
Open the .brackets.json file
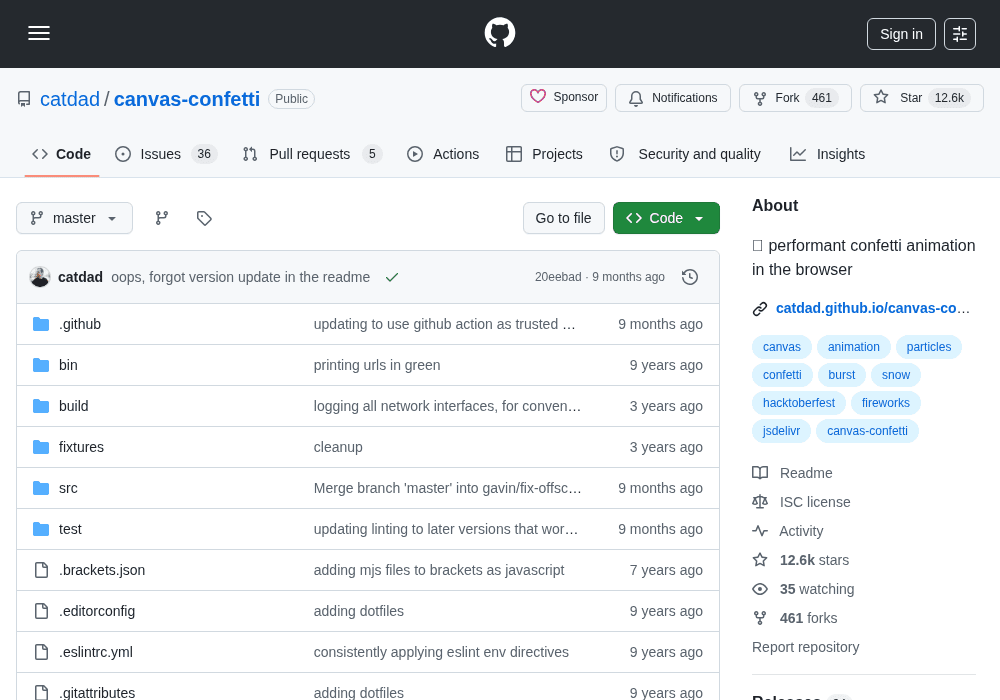coord(102,570)
